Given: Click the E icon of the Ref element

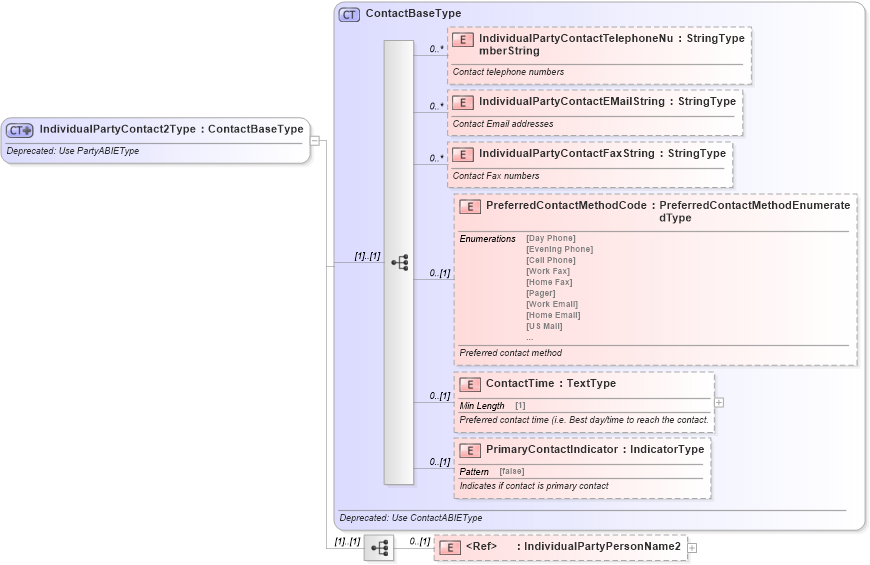Looking at the screenshot, I should (x=450, y=548).
